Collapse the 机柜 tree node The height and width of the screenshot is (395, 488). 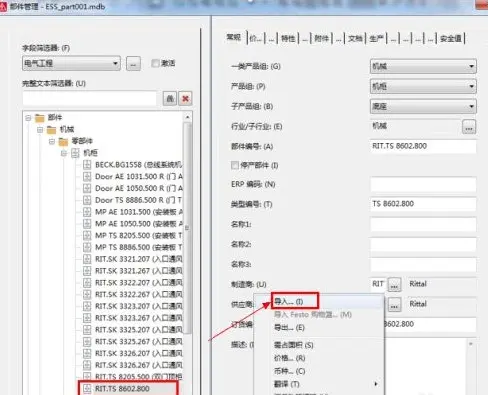tap(64, 153)
